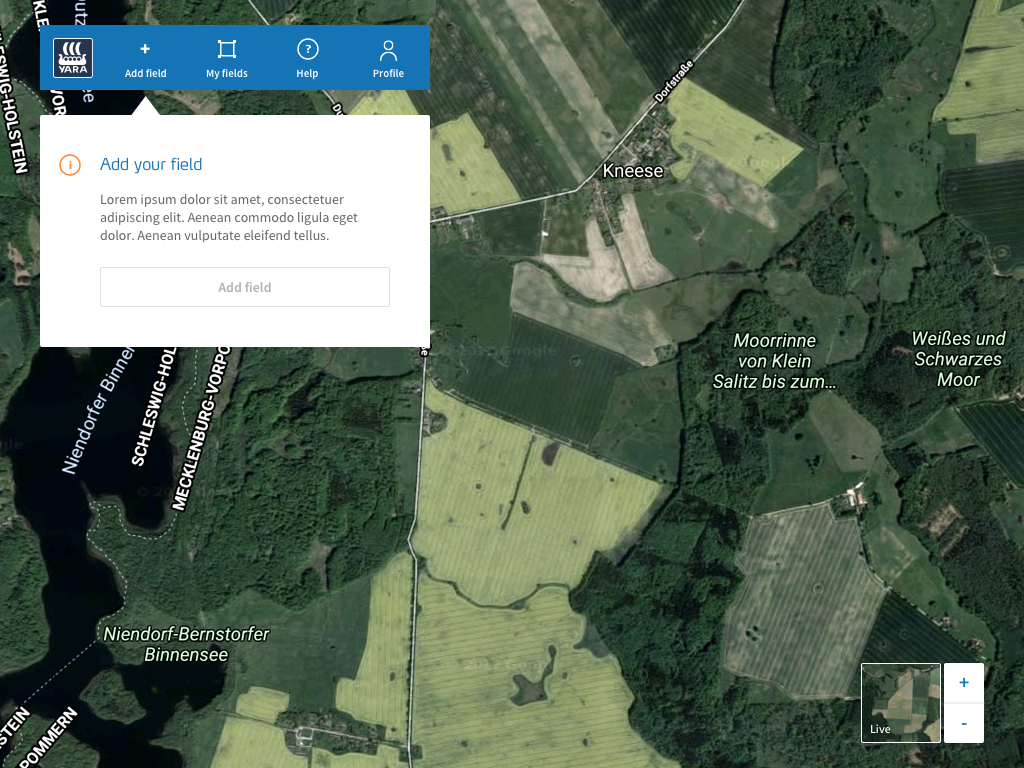Select the Moorrinne von Klein Salitz map label

coord(774,361)
